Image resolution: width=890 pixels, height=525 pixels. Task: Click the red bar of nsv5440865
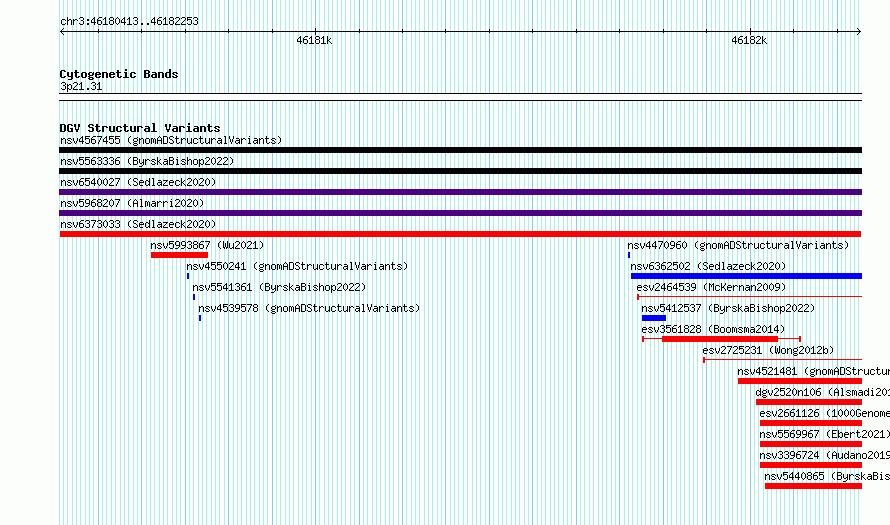813,486
